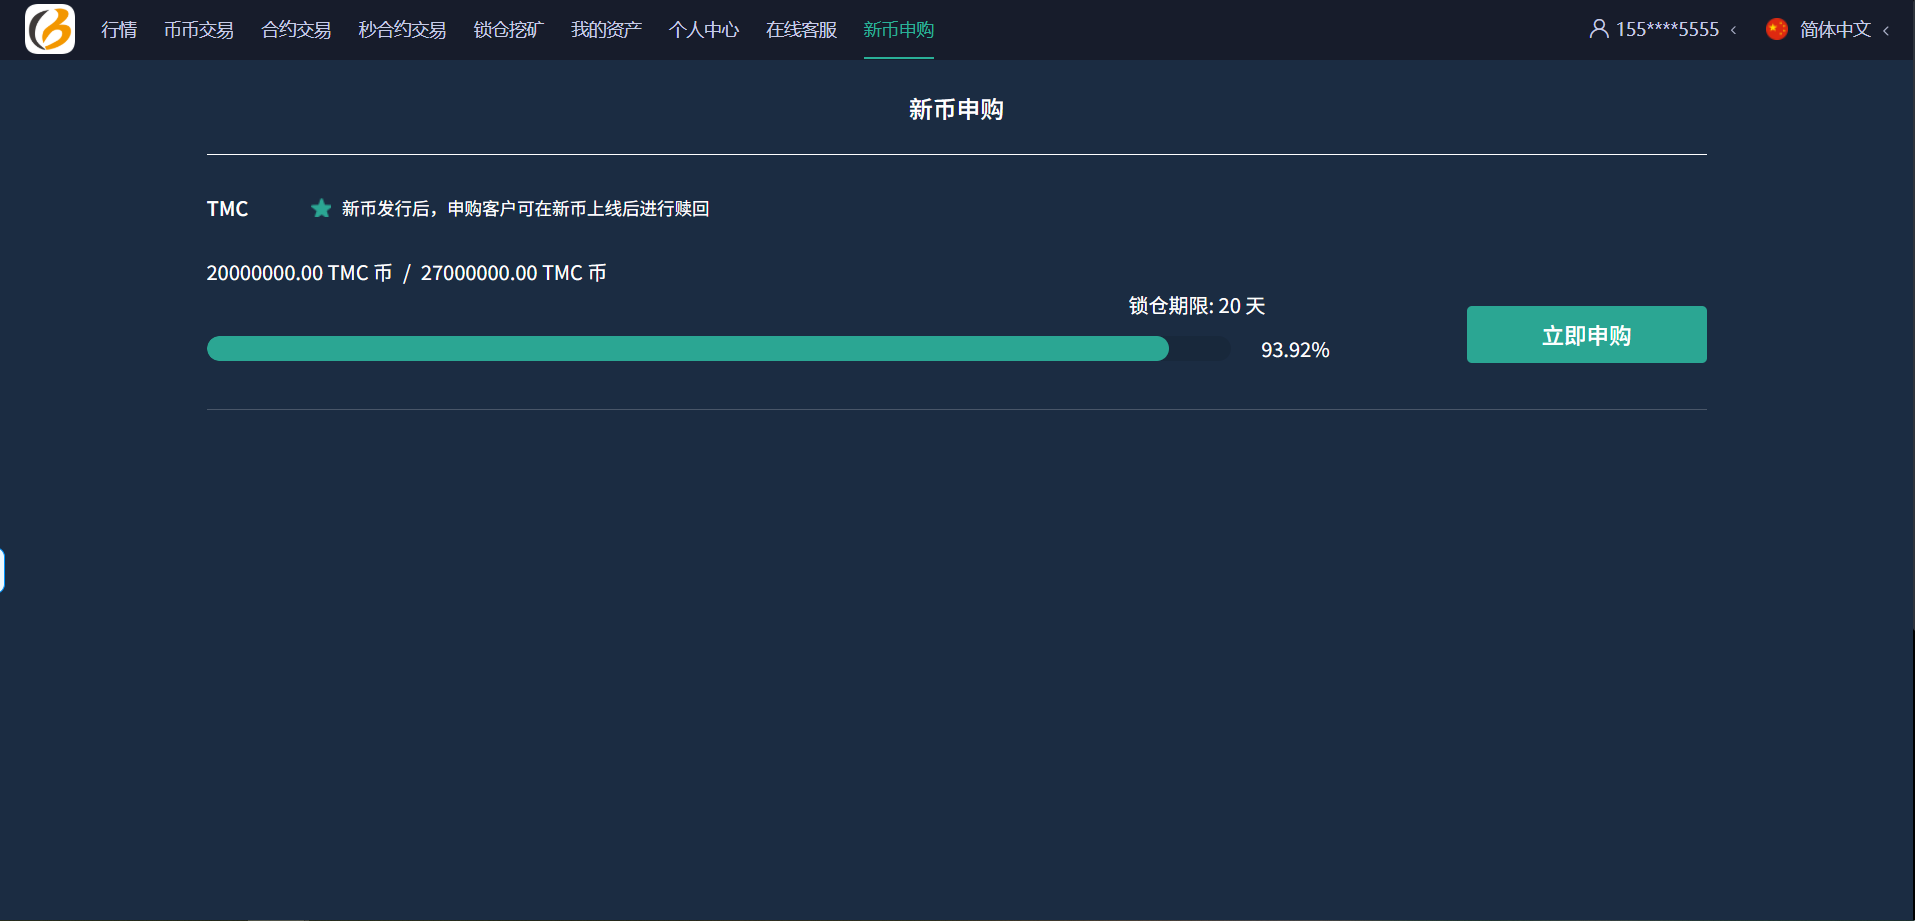
Task: Expand the account 155****5555 dropdown arrow
Action: tap(1734, 30)
